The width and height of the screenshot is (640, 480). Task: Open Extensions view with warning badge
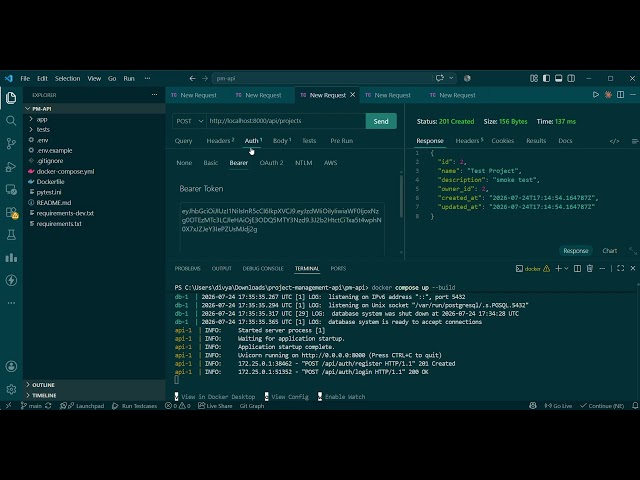click(x=11, y=212)
